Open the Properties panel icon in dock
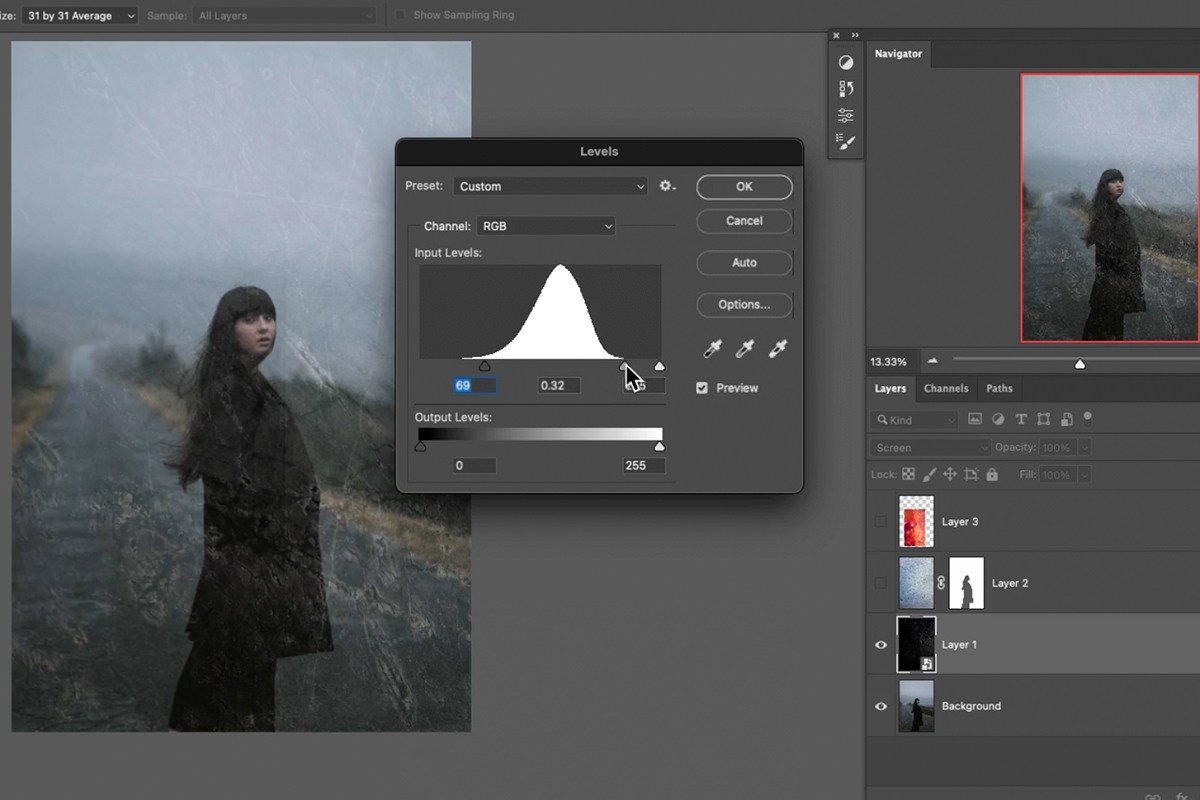 pos(847,115)
